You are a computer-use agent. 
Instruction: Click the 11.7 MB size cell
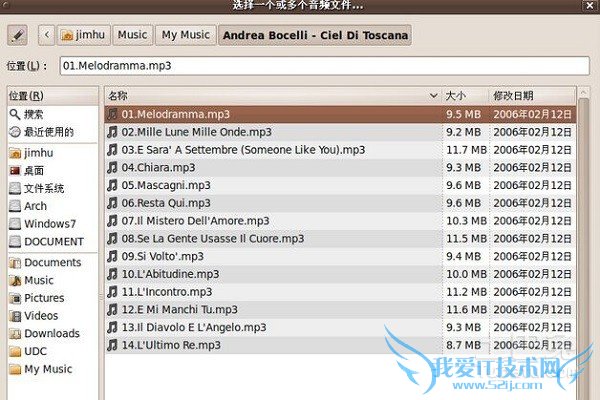pos(466,150)
